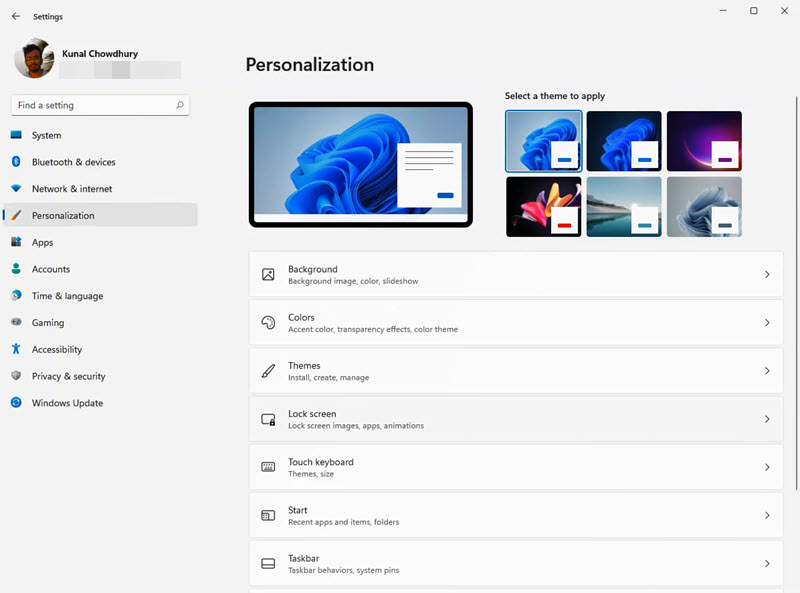Expand Themes settings chevron
800x593 pixels.
[767, 371]
